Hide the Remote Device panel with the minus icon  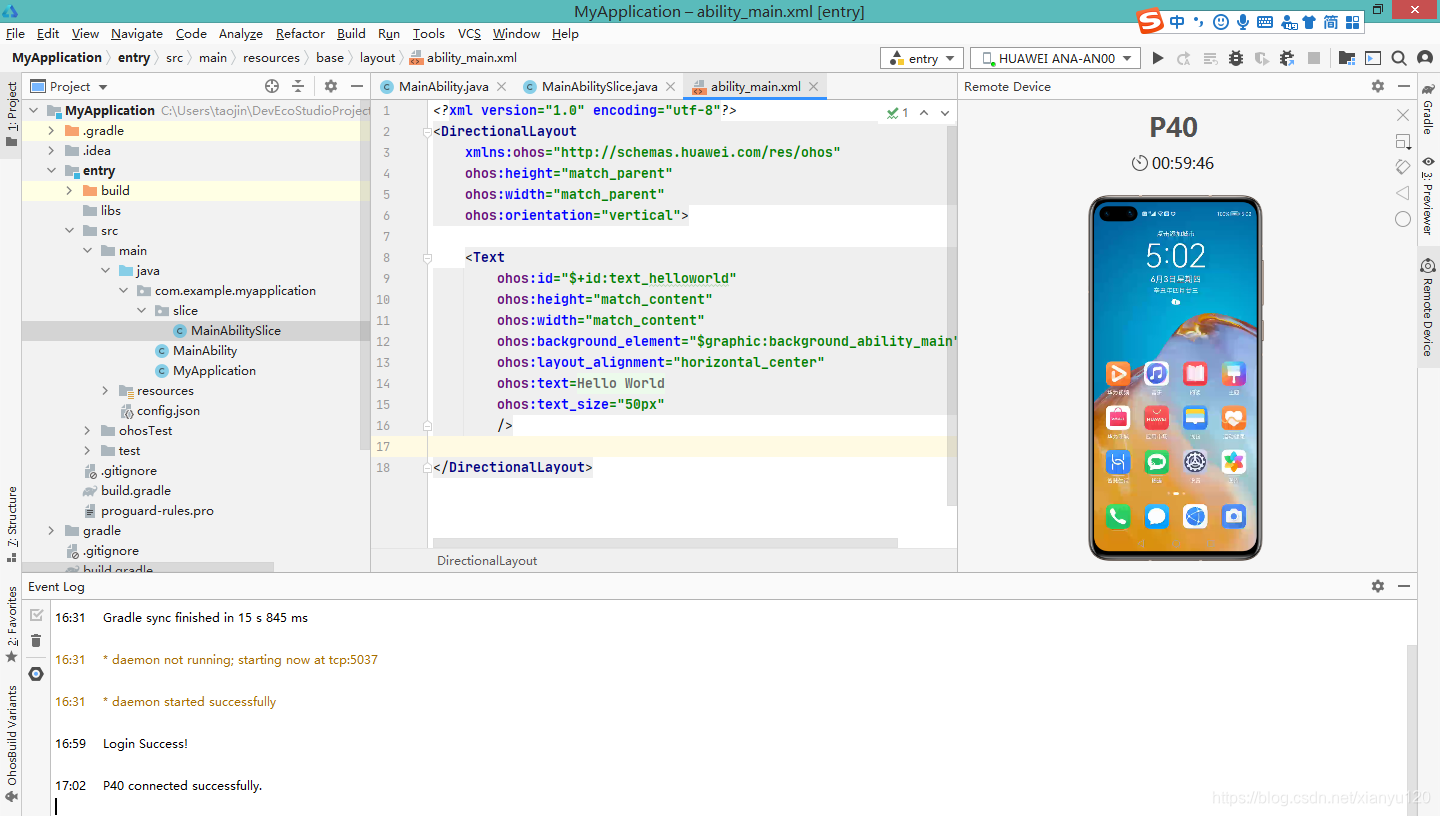[1404, 86]
